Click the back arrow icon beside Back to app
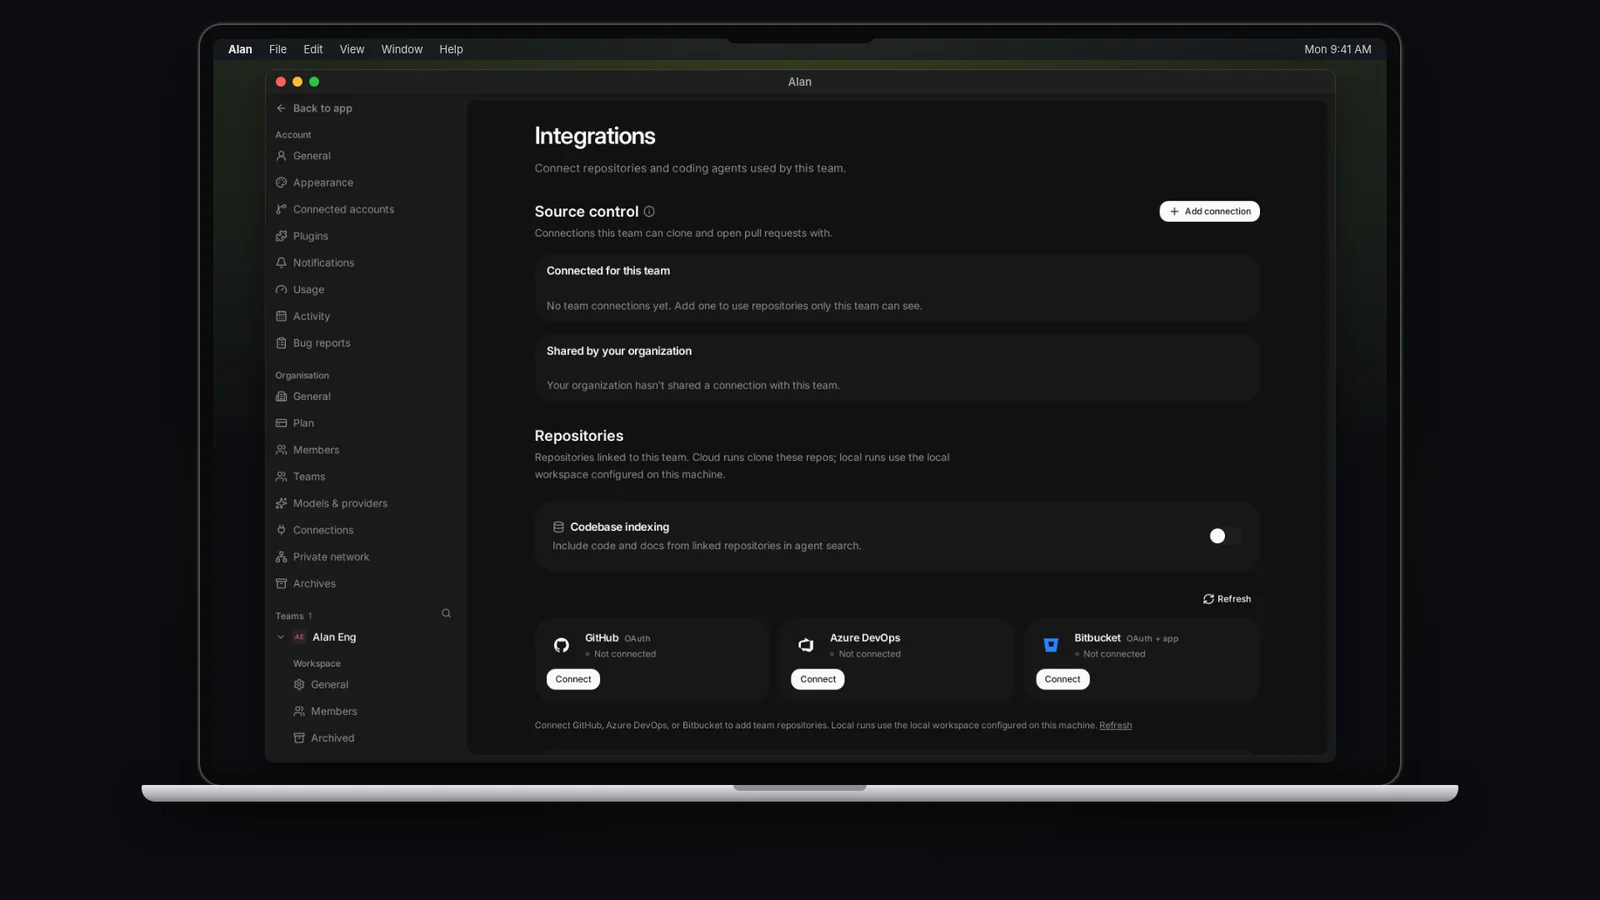The height and width of the screenshot is (900, 1600). click(281, 108)
